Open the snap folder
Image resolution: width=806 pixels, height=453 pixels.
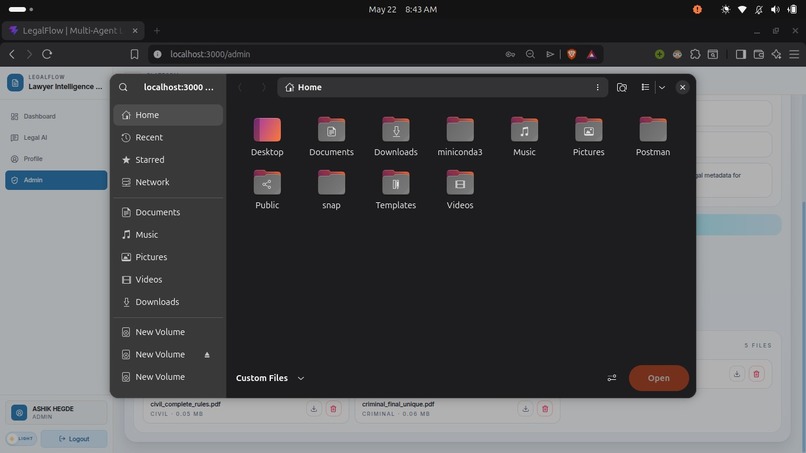(331, 189)
